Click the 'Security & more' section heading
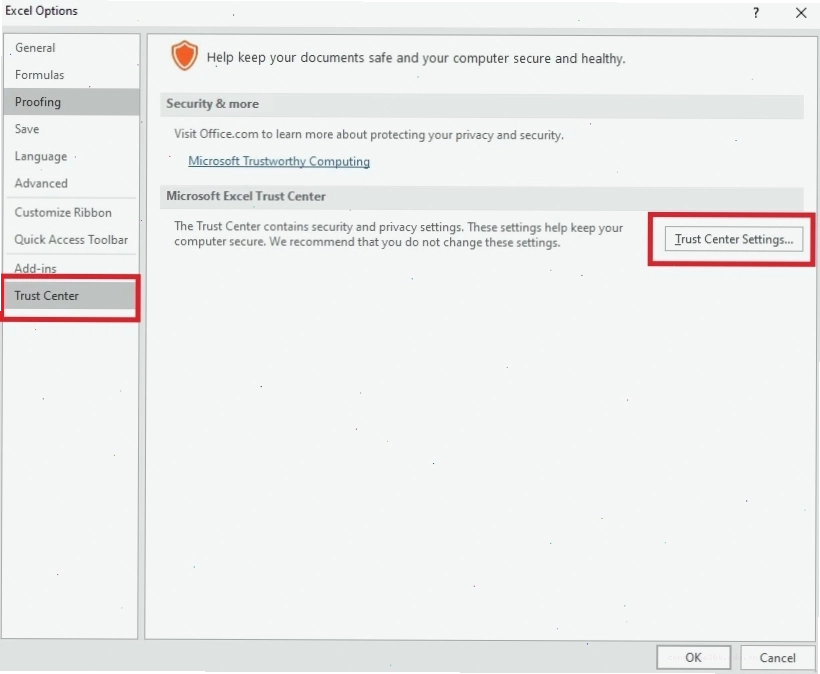Viewport: 820px width, 674px height. click(212, 104)
